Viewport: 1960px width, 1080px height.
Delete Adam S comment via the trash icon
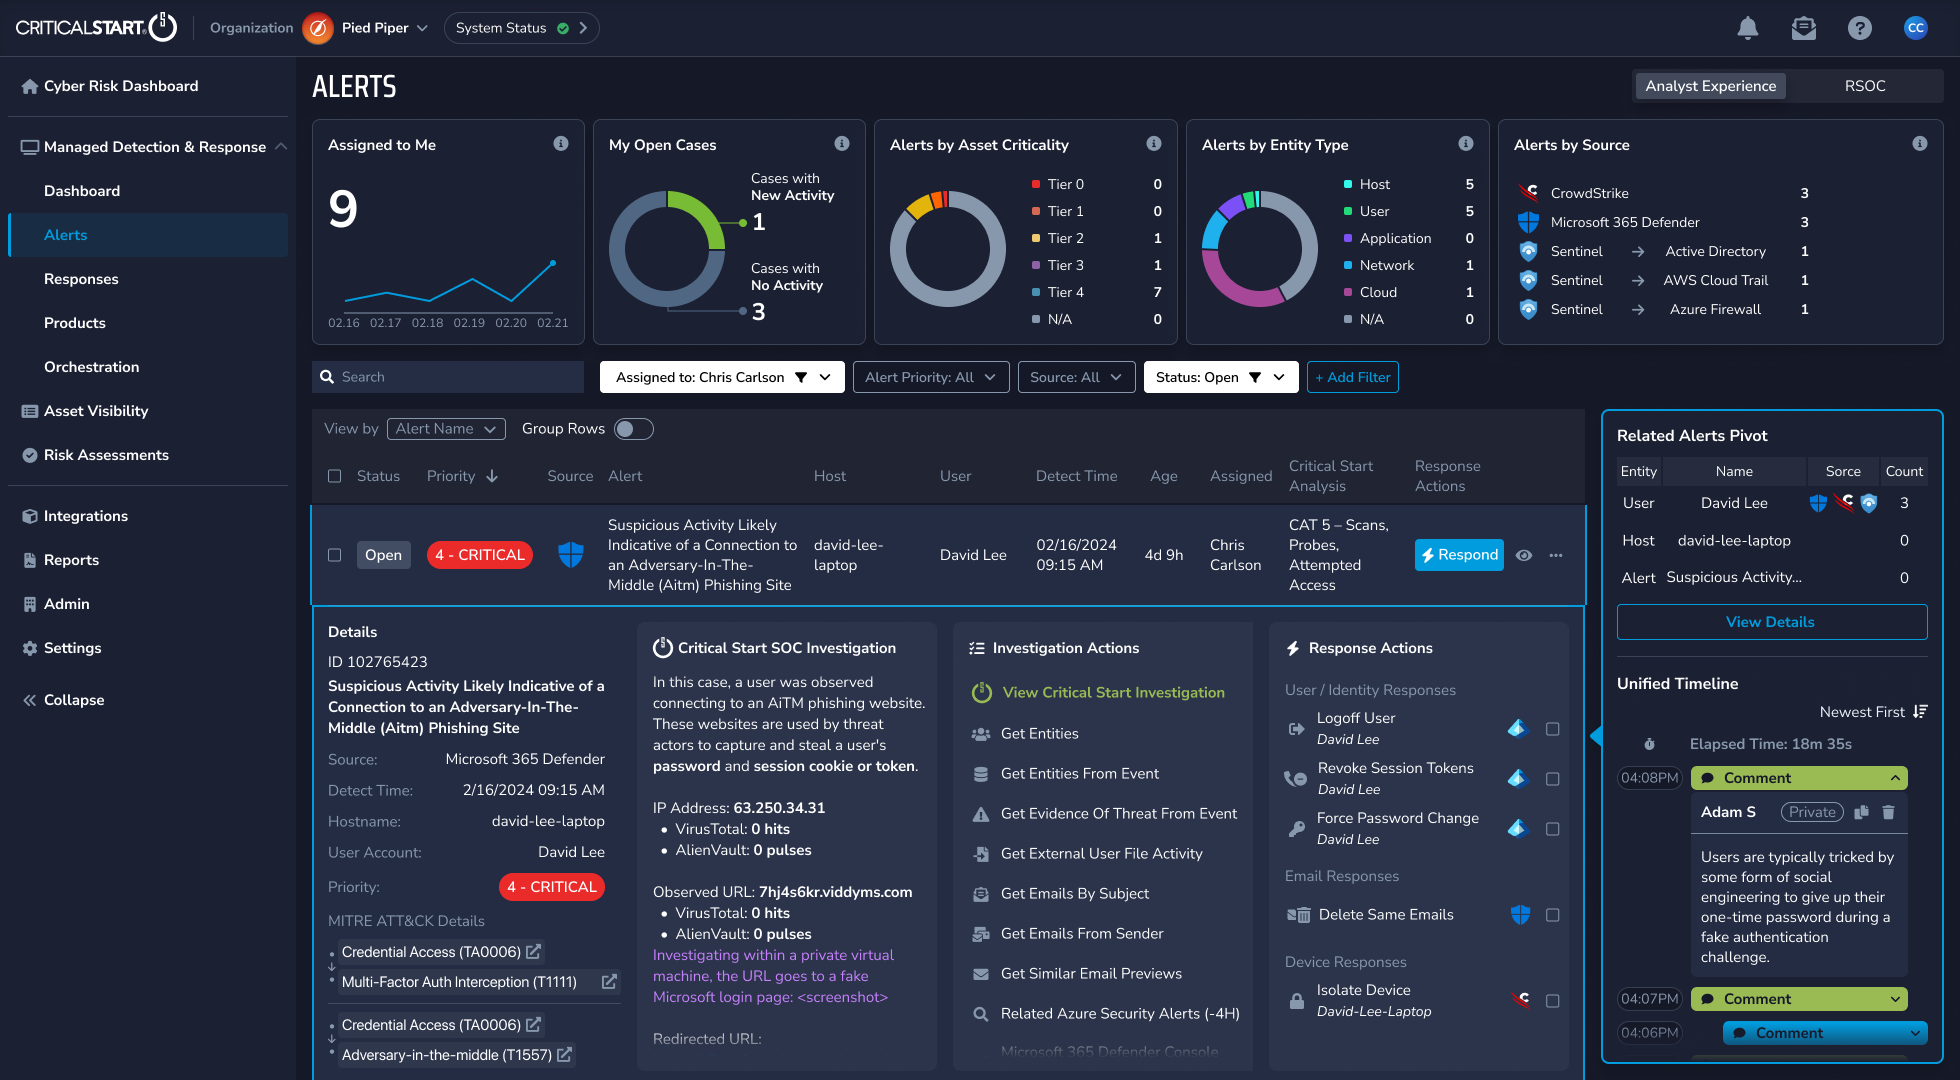point(1888,812)
